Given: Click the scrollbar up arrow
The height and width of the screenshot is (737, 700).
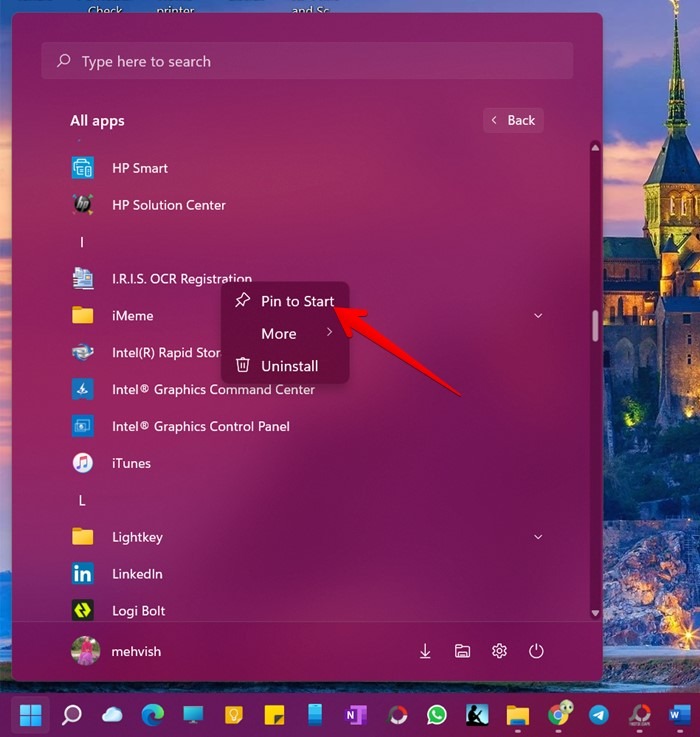Looking at the screenshot, I should tap(595, 148).
